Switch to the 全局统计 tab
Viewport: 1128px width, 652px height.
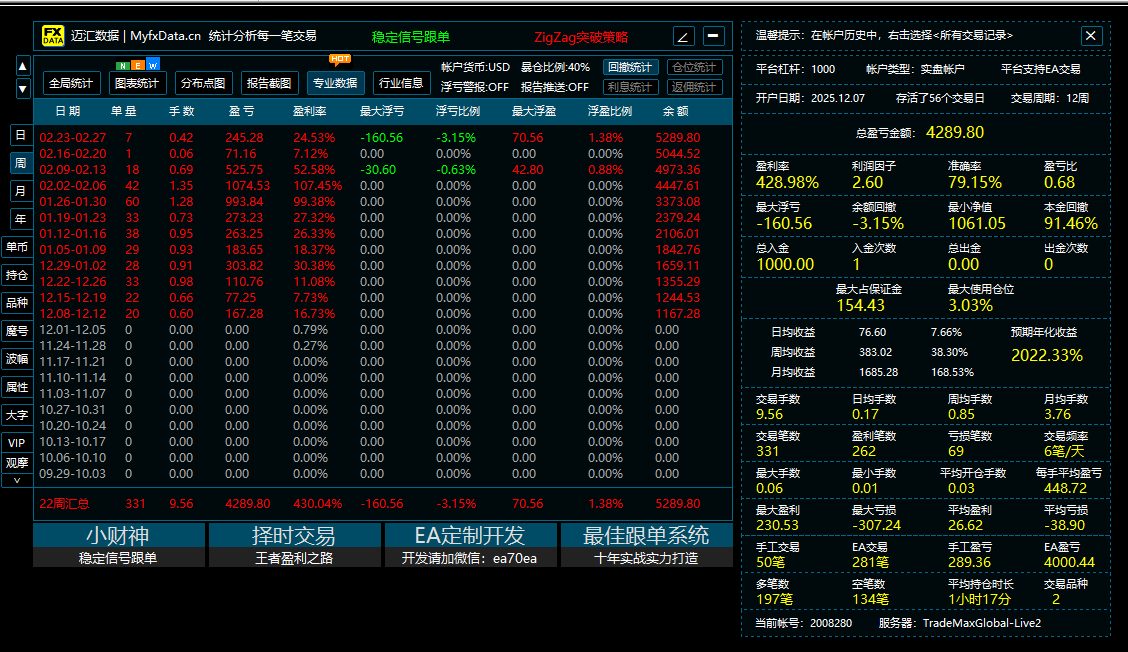tap(70, 82)
